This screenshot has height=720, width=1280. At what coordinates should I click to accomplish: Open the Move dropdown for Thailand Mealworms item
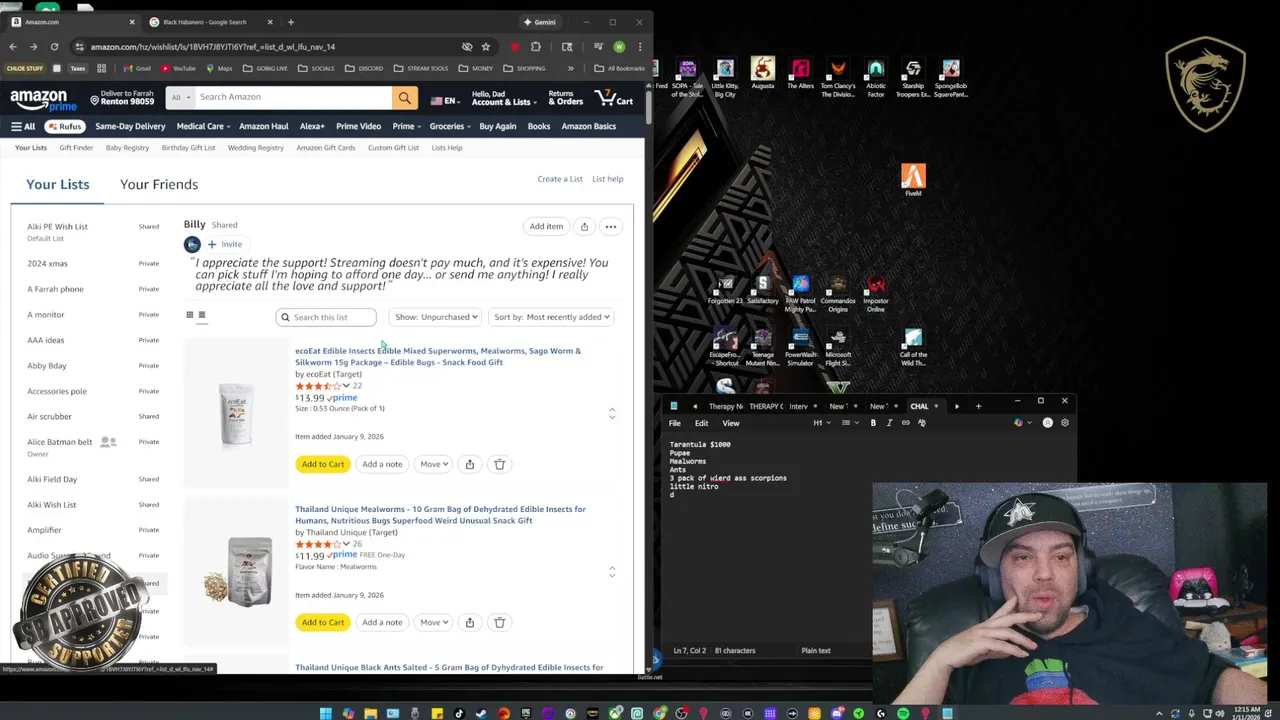click(x=433, y=622)
